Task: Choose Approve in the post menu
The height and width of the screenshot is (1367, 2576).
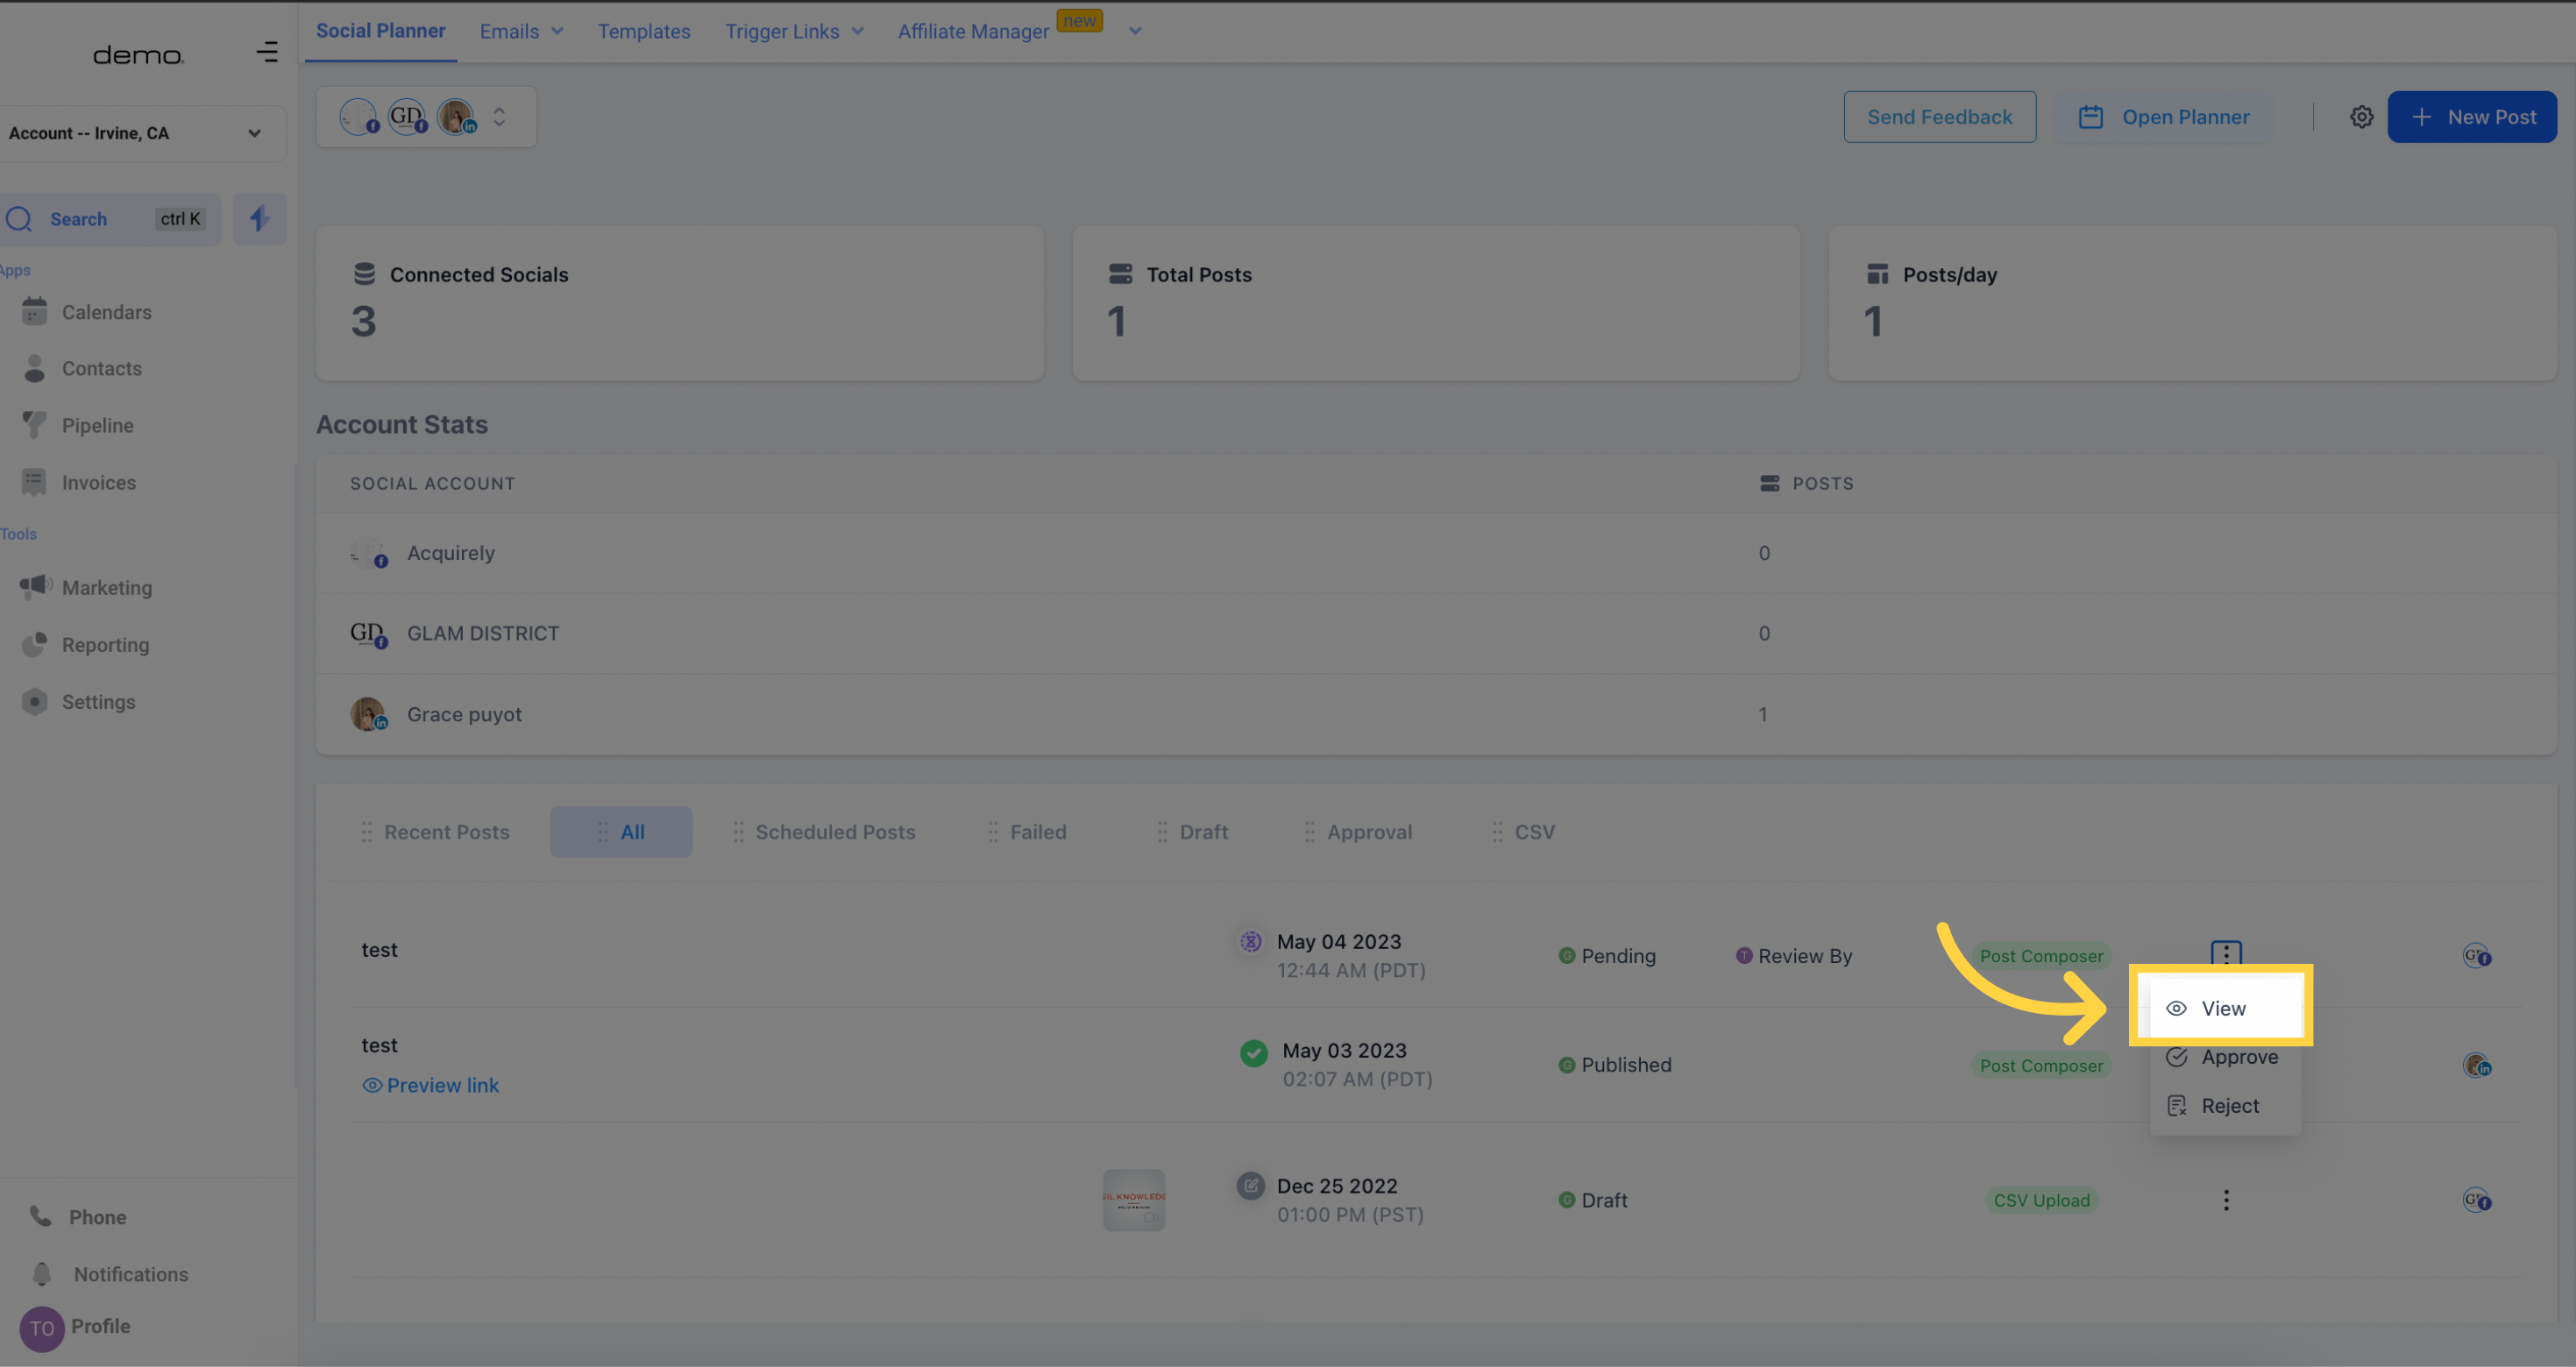Action: pyautogui.click(x=2238, y=1057)
